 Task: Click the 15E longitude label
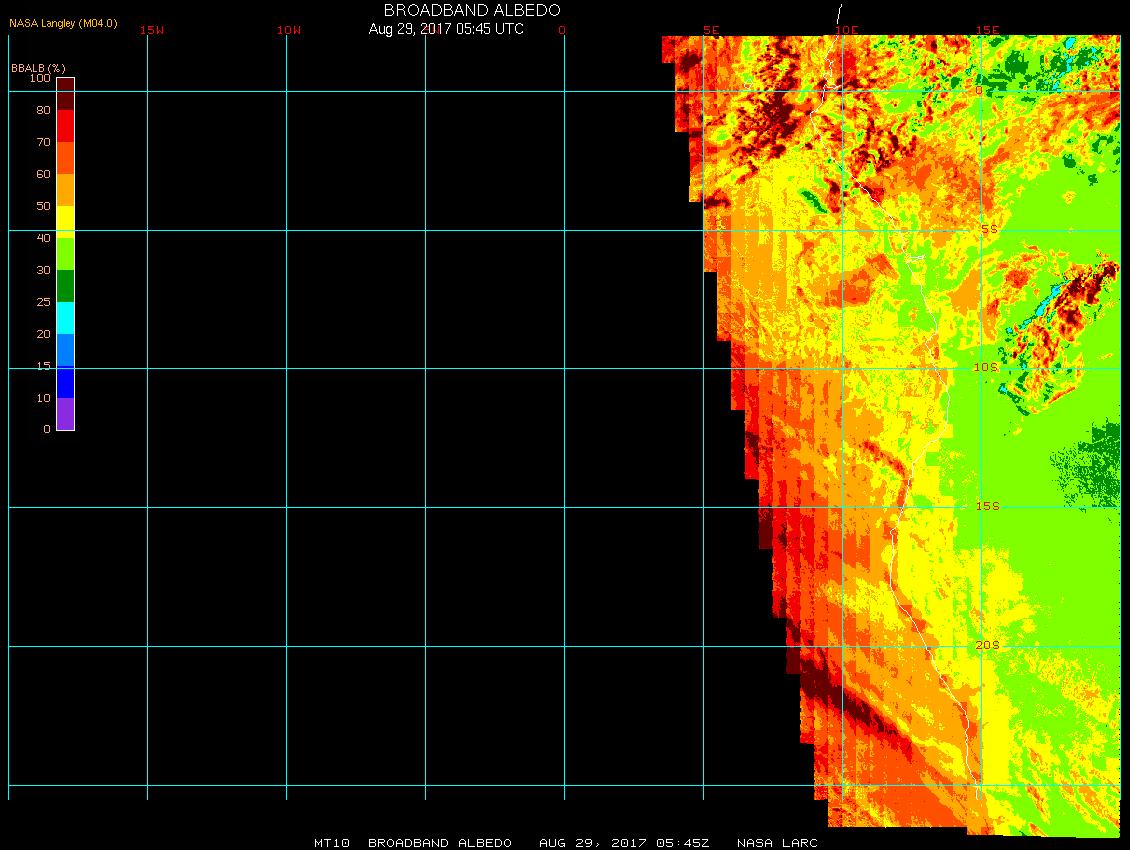987,30
